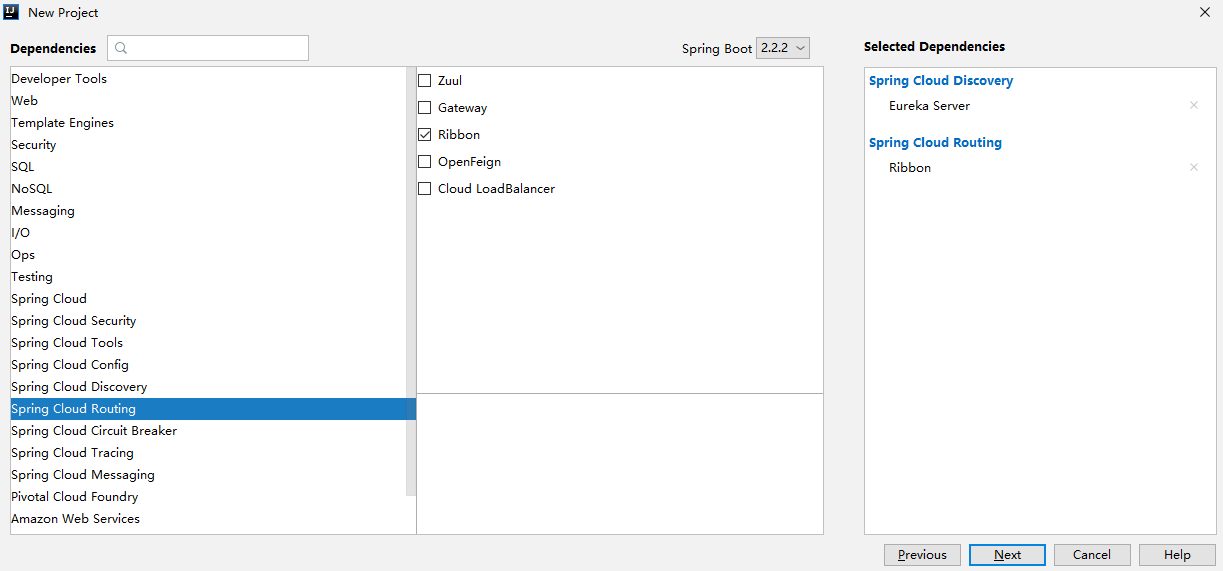
Task: Enable the Zuul checkbox
Action: (425, 81)
